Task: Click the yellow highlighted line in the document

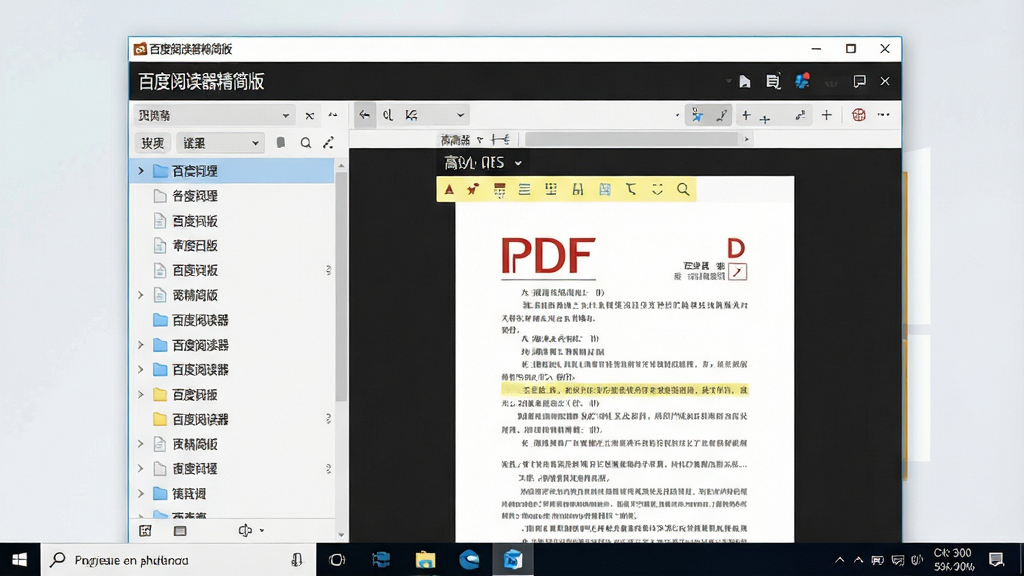Action: tap(625, 390)
